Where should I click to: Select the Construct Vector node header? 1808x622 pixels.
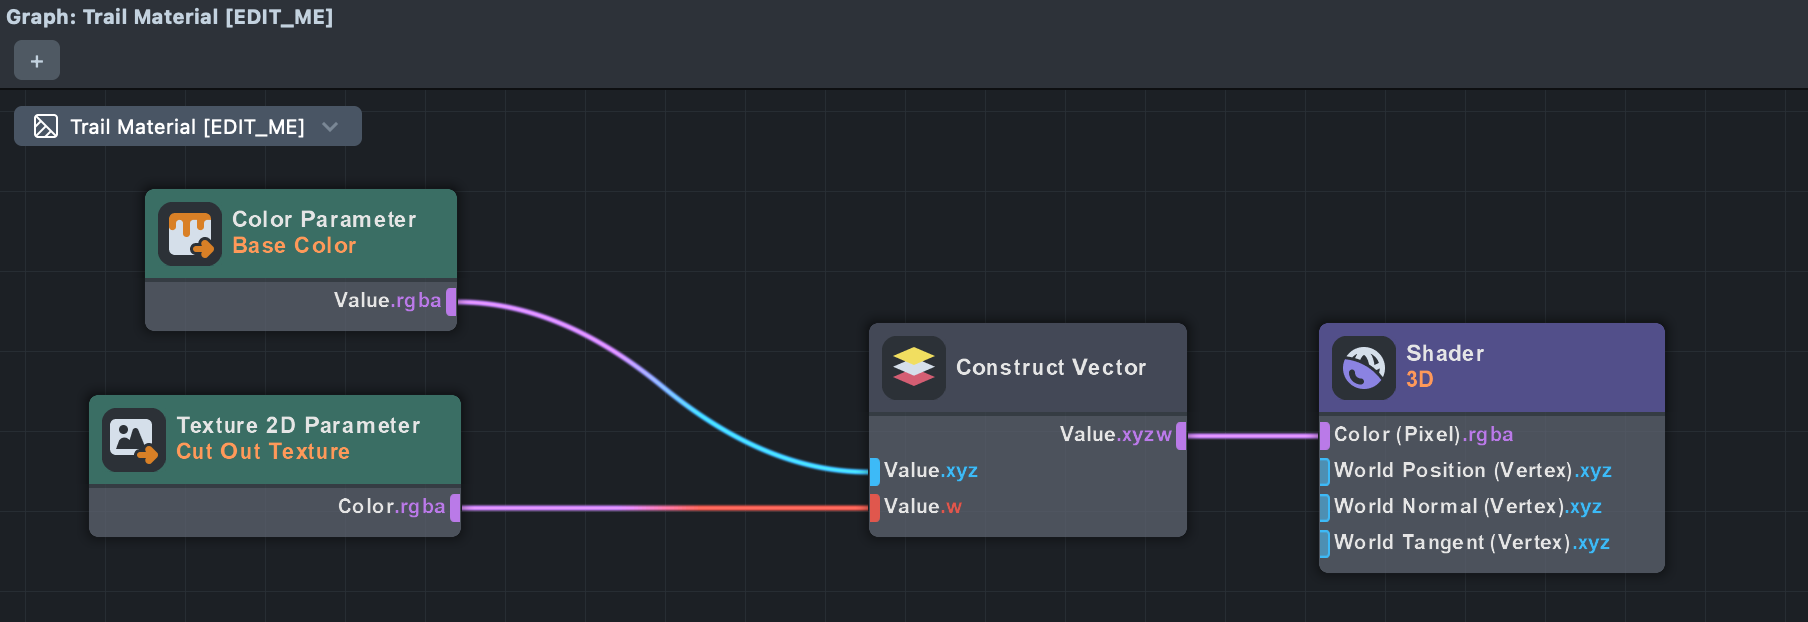pyautogui.click(x=1051, y=368)
